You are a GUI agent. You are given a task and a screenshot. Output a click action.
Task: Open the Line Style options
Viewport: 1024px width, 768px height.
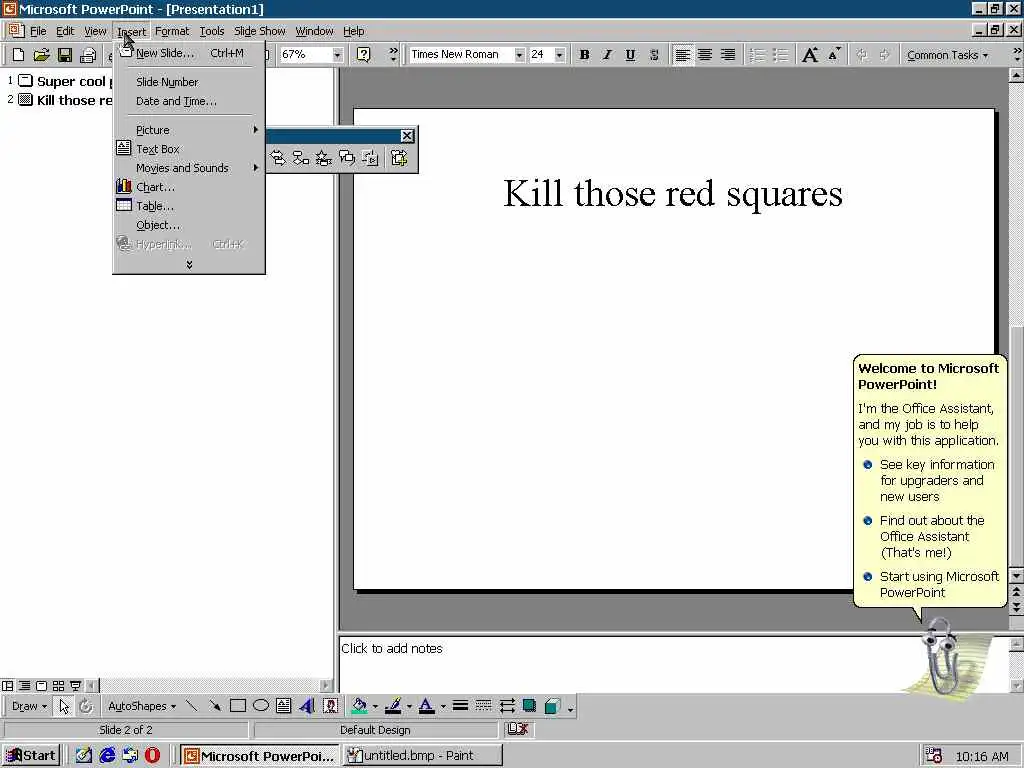[x=460, y=706]
